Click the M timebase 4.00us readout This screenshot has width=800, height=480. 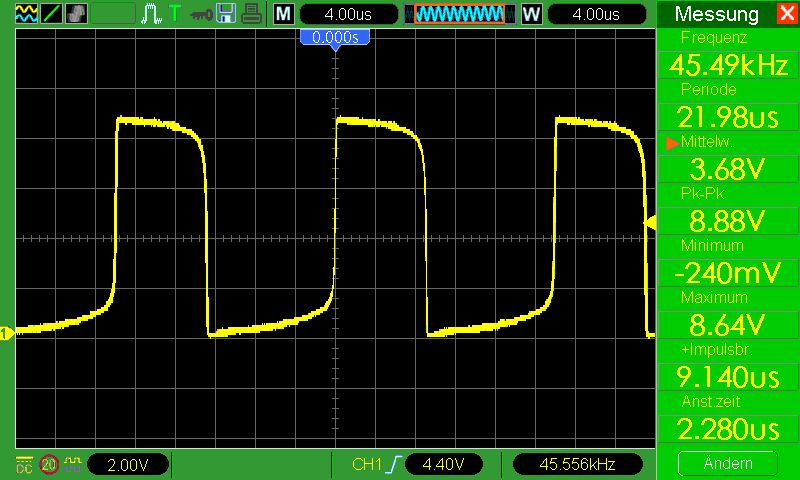[x=348, y=14]
